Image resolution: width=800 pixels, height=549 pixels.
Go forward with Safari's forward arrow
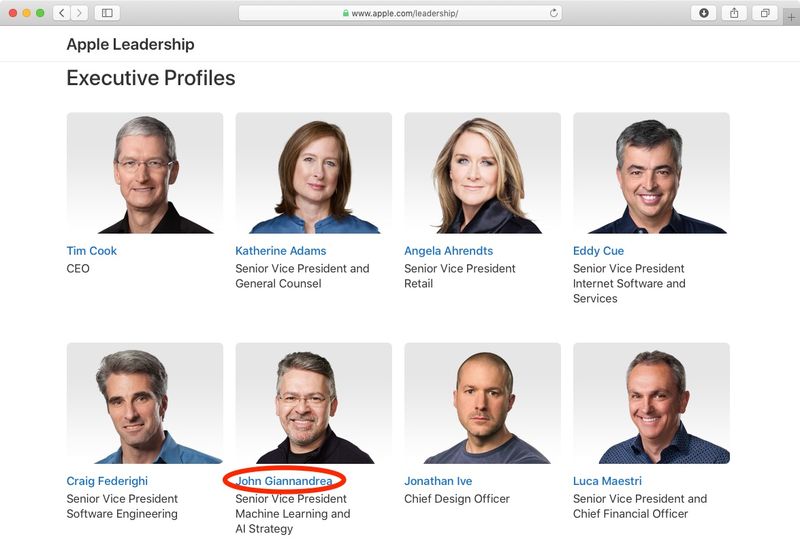pos(79,13)
